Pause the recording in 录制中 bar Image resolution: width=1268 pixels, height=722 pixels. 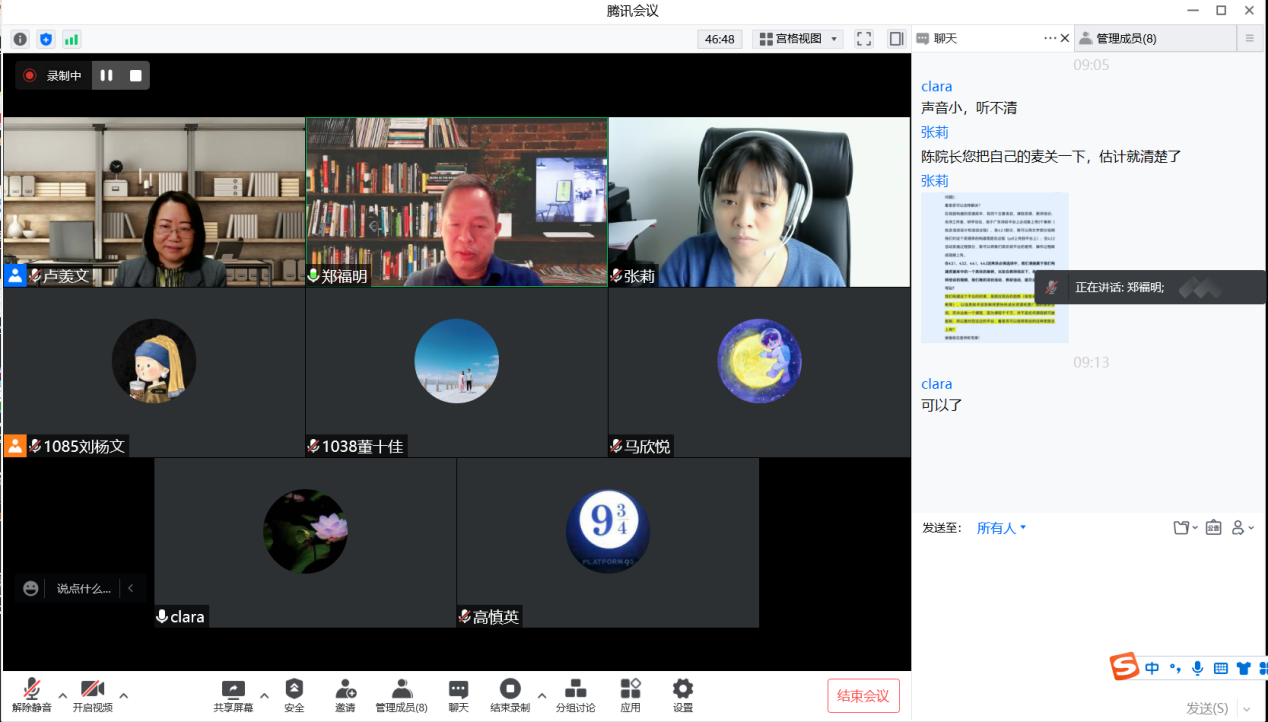coord(107,76)
